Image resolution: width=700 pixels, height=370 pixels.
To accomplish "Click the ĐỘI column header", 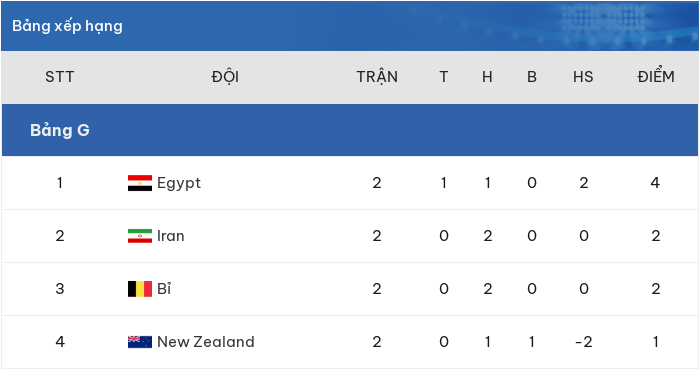I will [225, 77].
